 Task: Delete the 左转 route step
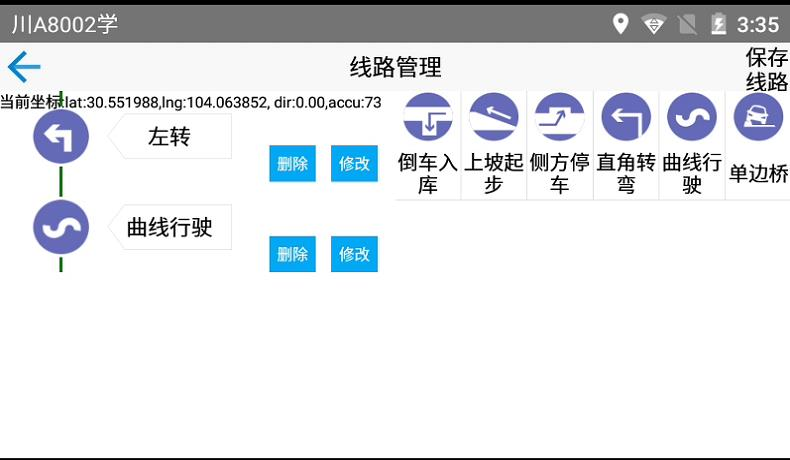(x=292, y=163)
